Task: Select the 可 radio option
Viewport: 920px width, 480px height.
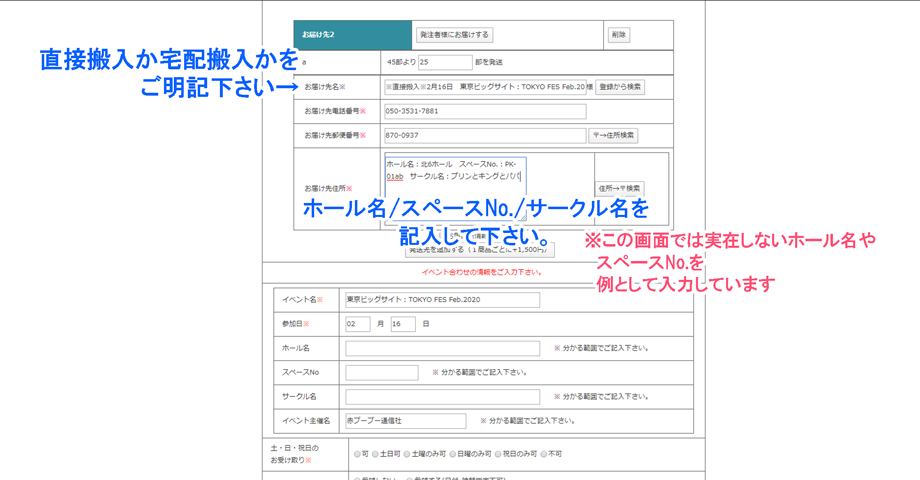Action: (356, 454)
